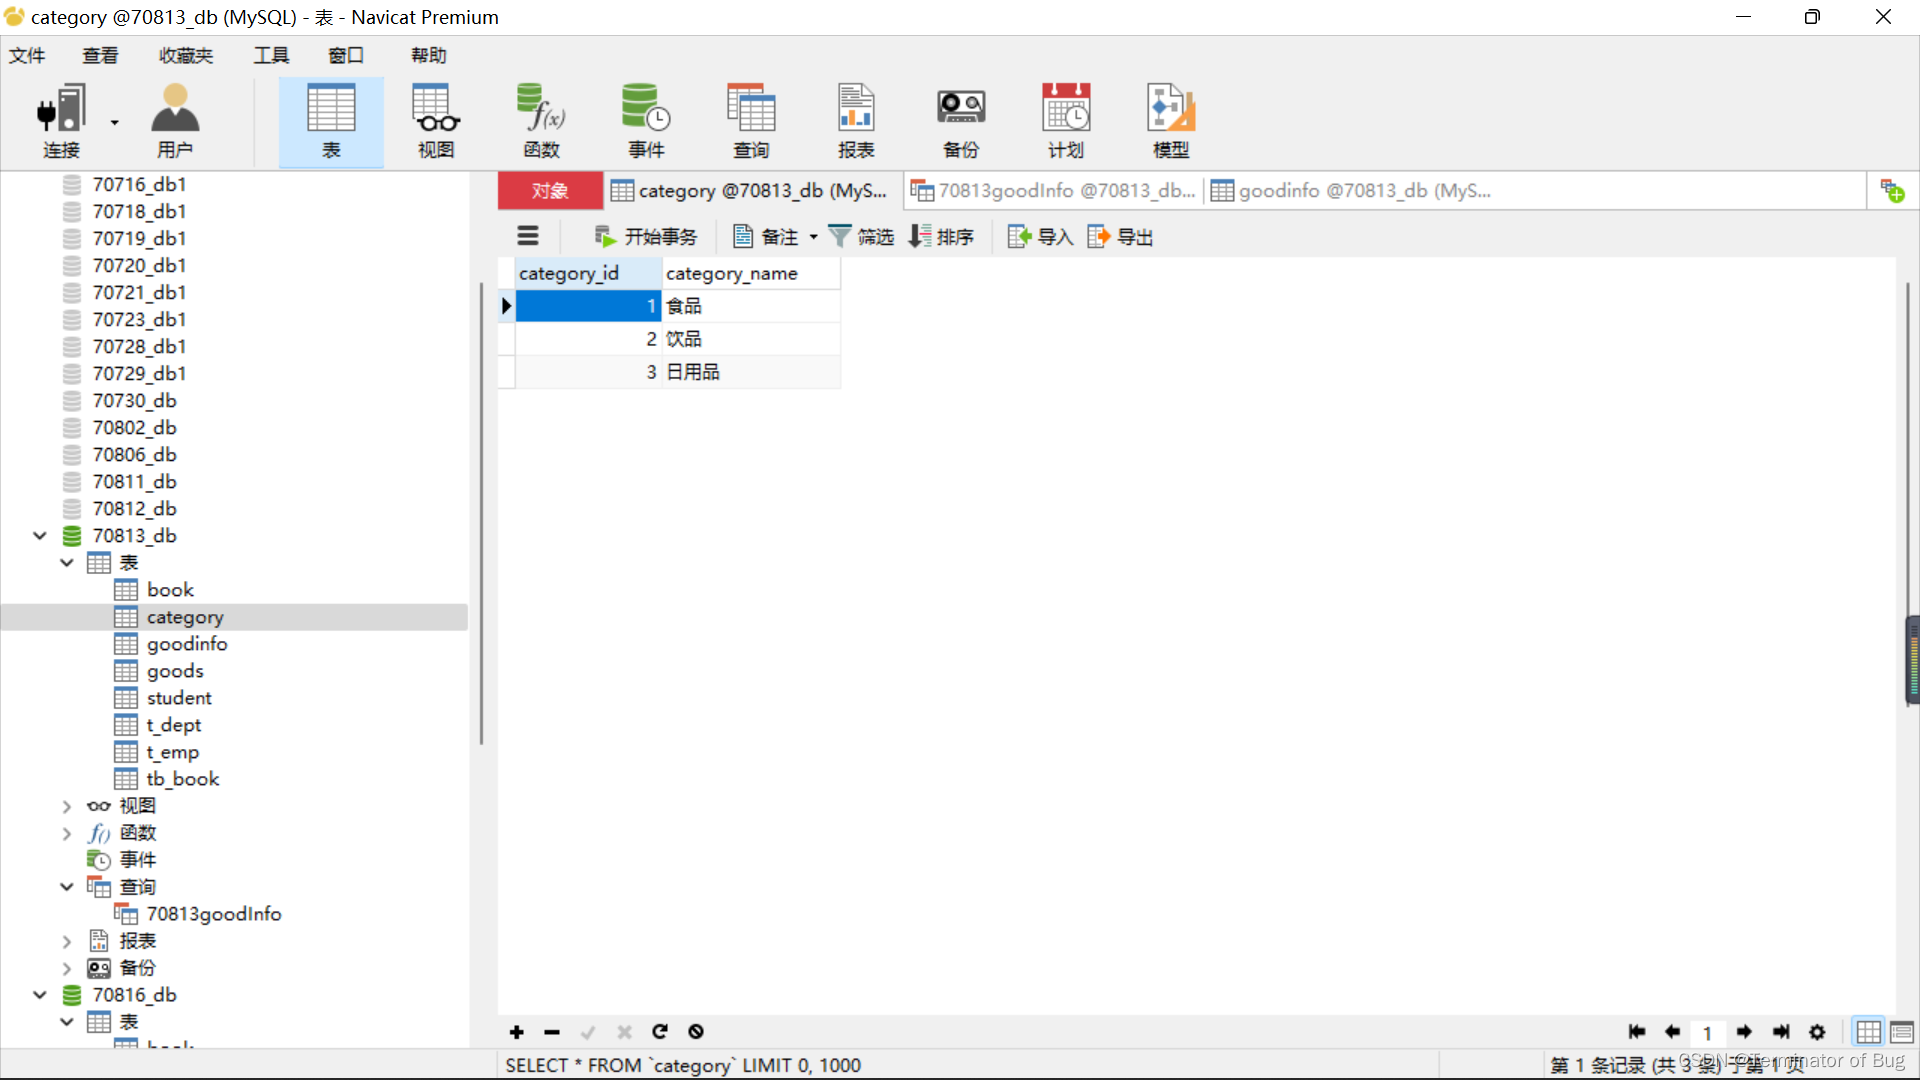Open the User (用户) management icon
The height and width of the screenshot is (1080, 1920).
click(175, 121)
